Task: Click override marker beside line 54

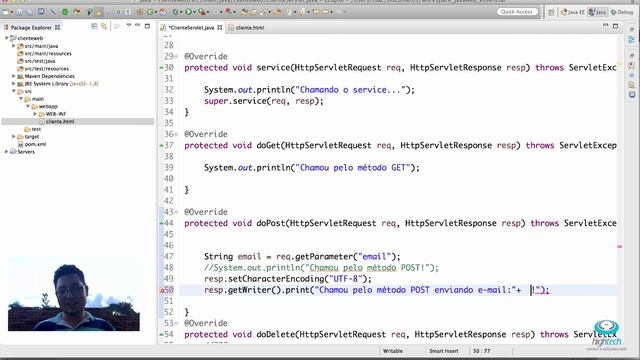Action: pyautogui.click(x=162, y=334)
